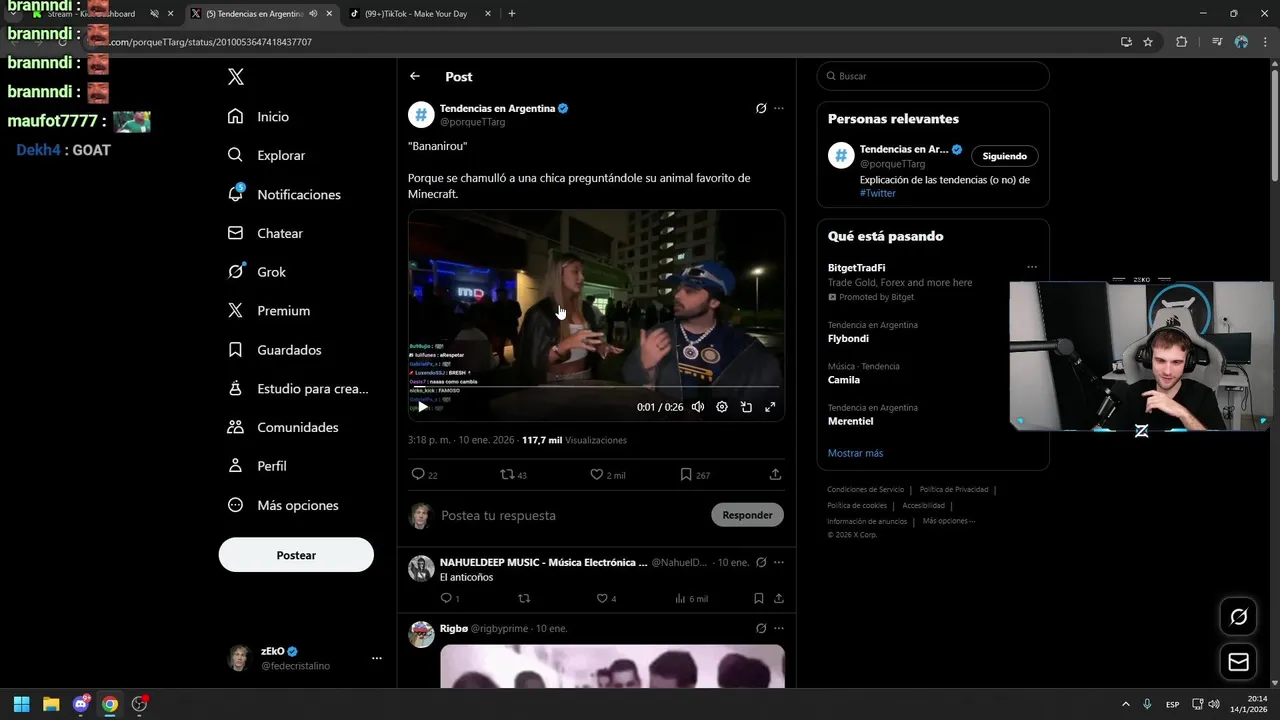
Task: Open Comunidades in the sidebar
Action: coord(283,427)
